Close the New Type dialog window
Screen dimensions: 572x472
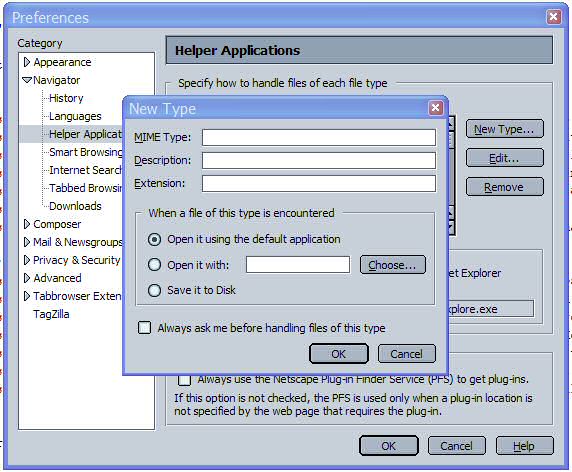(x=436, y=108)
